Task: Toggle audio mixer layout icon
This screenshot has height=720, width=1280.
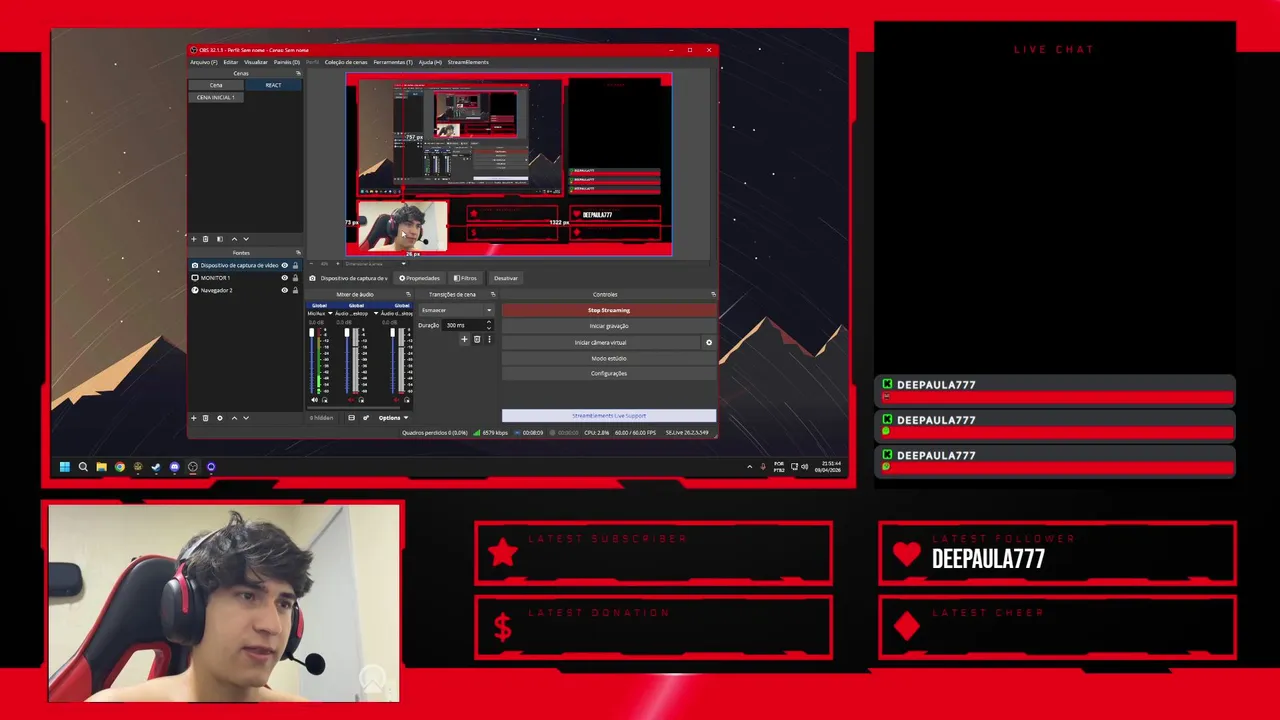Action: [351, 418]
